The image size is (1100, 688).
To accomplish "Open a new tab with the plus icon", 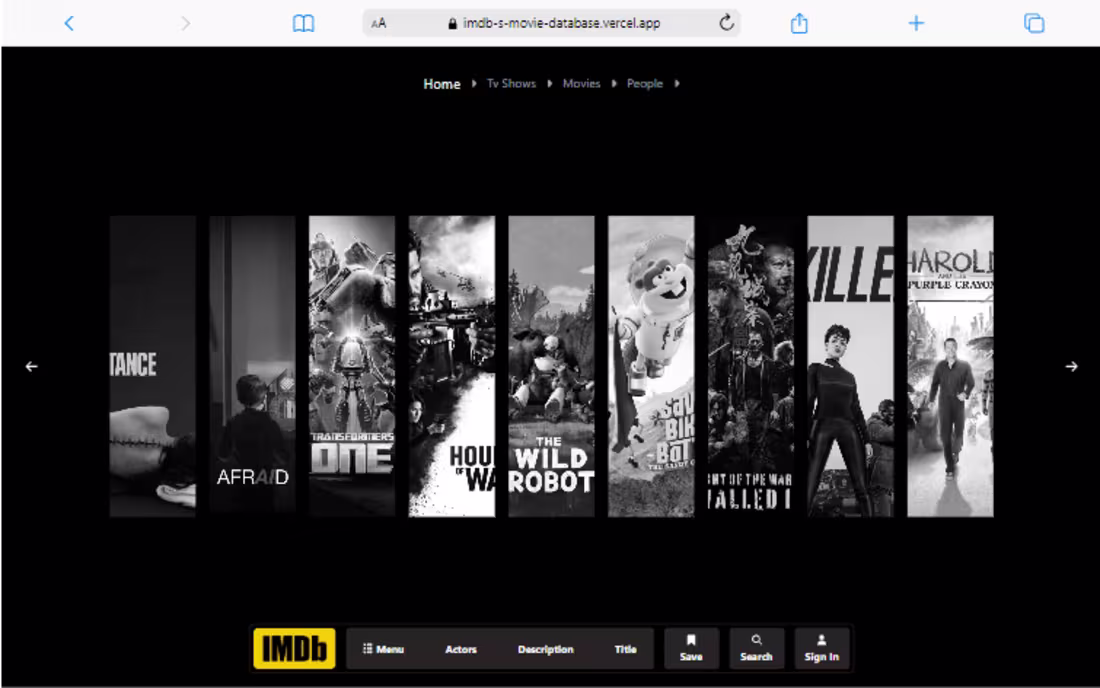I will click(916, 22).
